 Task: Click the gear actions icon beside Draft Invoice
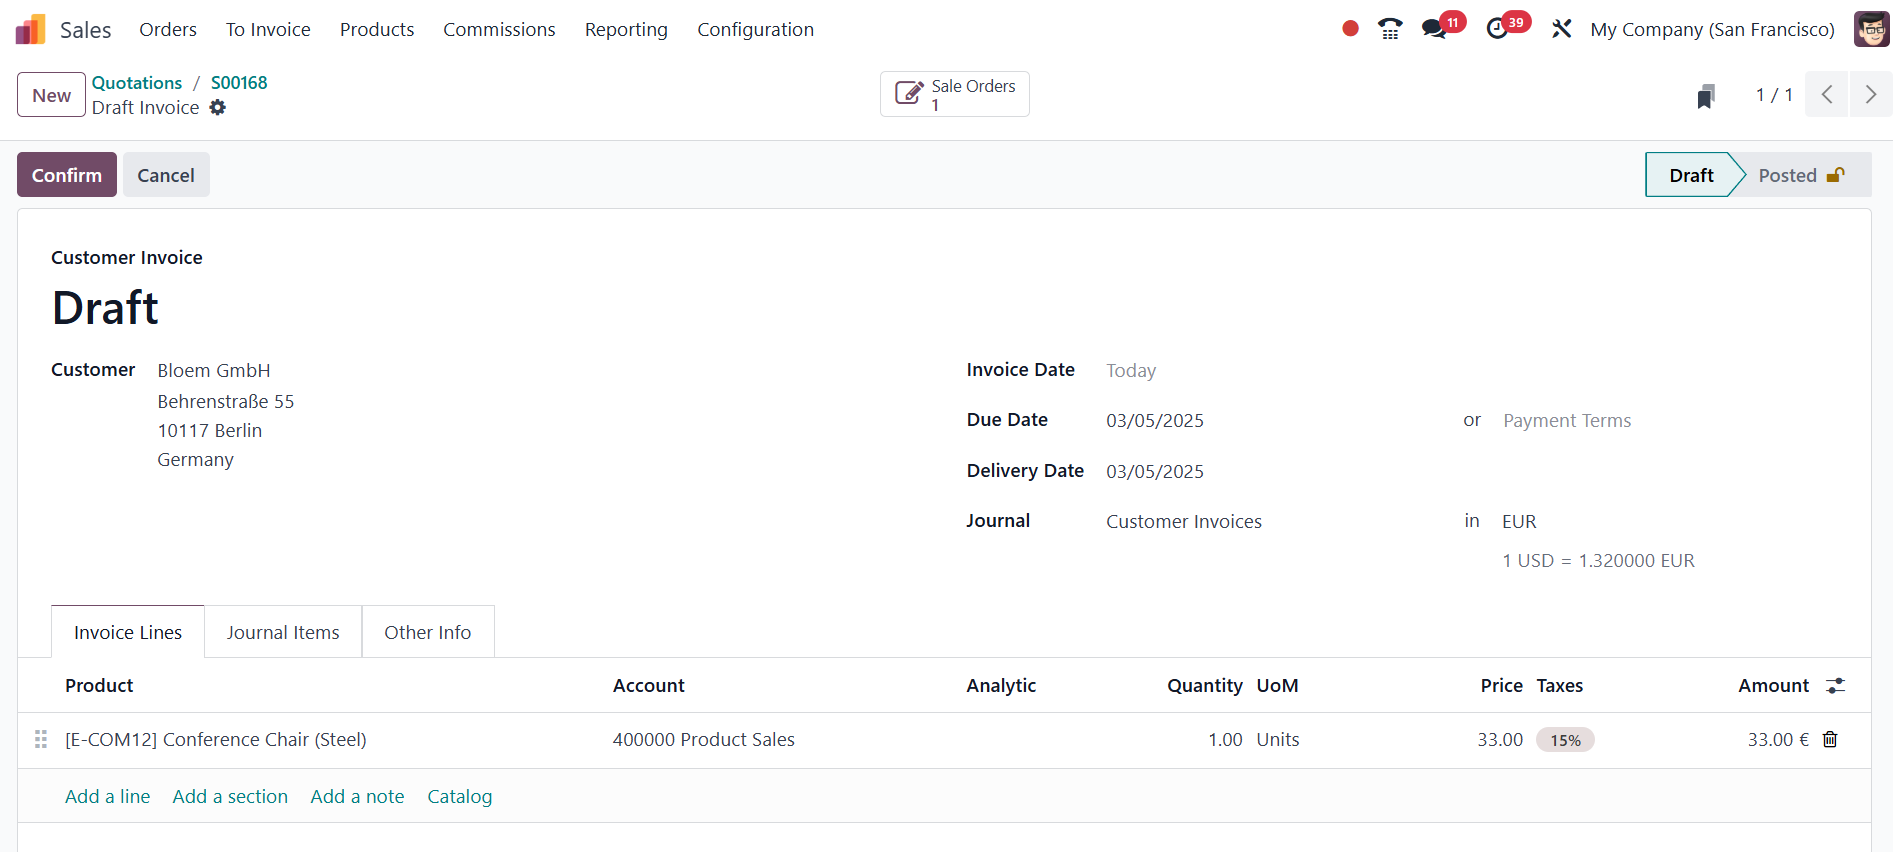pyautogui.click(x=218, y=107)
